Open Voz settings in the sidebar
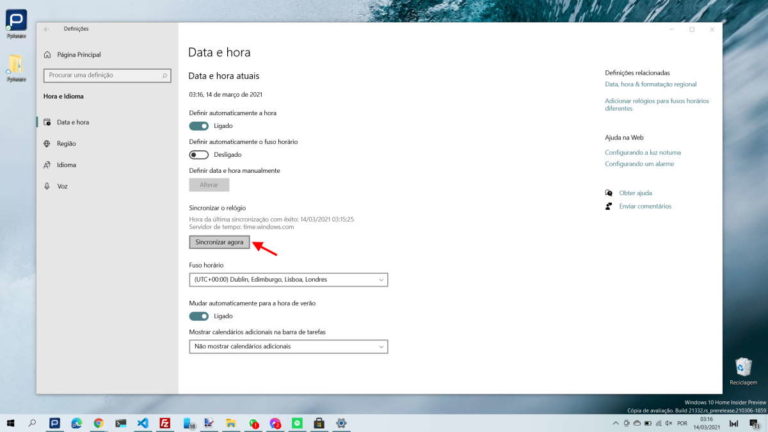 (62, 186)
